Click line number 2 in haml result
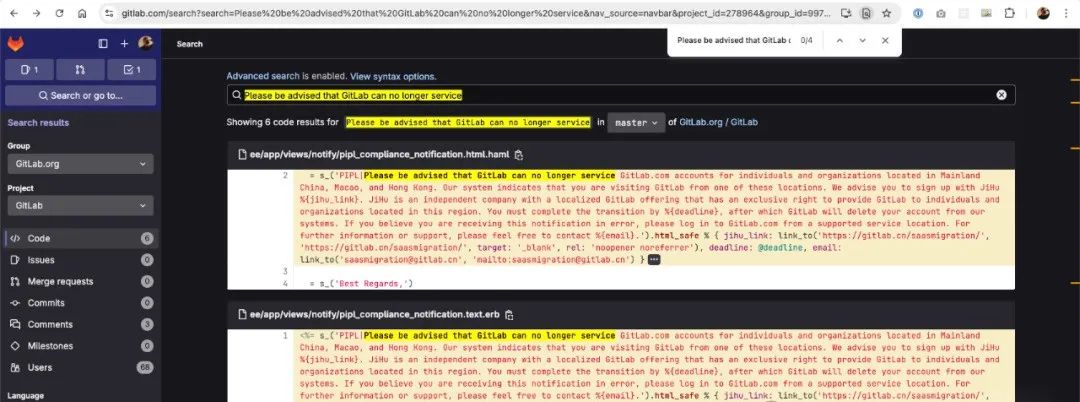 (x=285, y=176)
